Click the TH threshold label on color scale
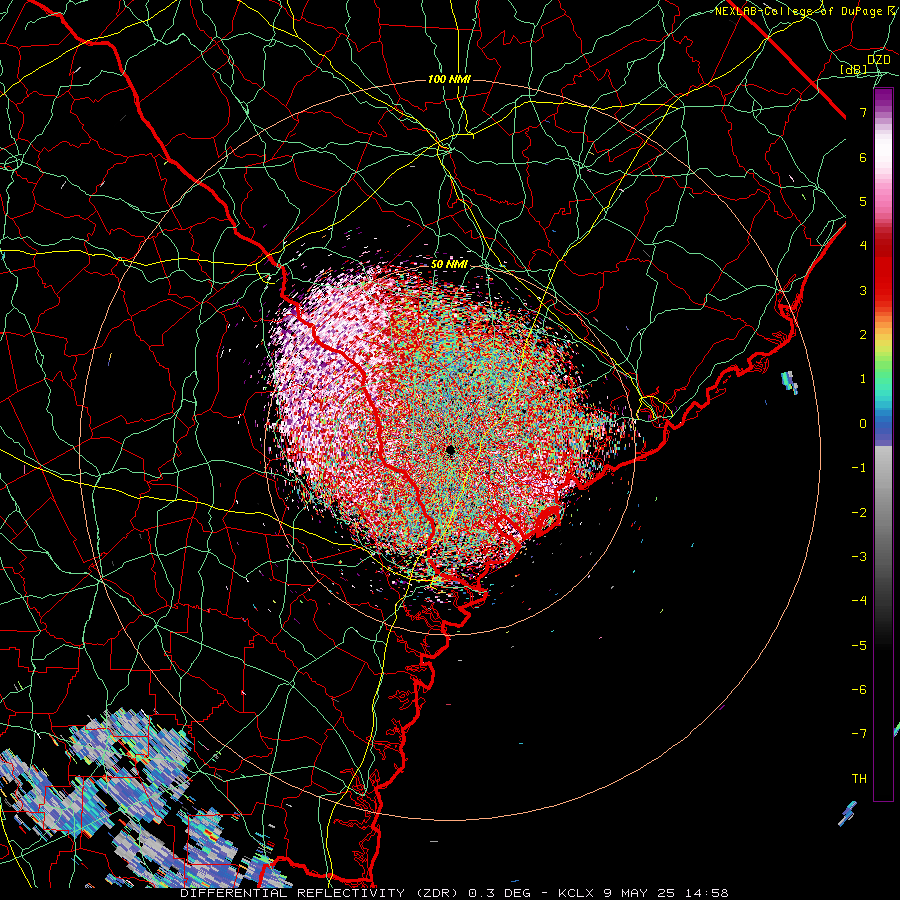The height and width of the screenshot is (900, 900). click(x=859, y=778)
